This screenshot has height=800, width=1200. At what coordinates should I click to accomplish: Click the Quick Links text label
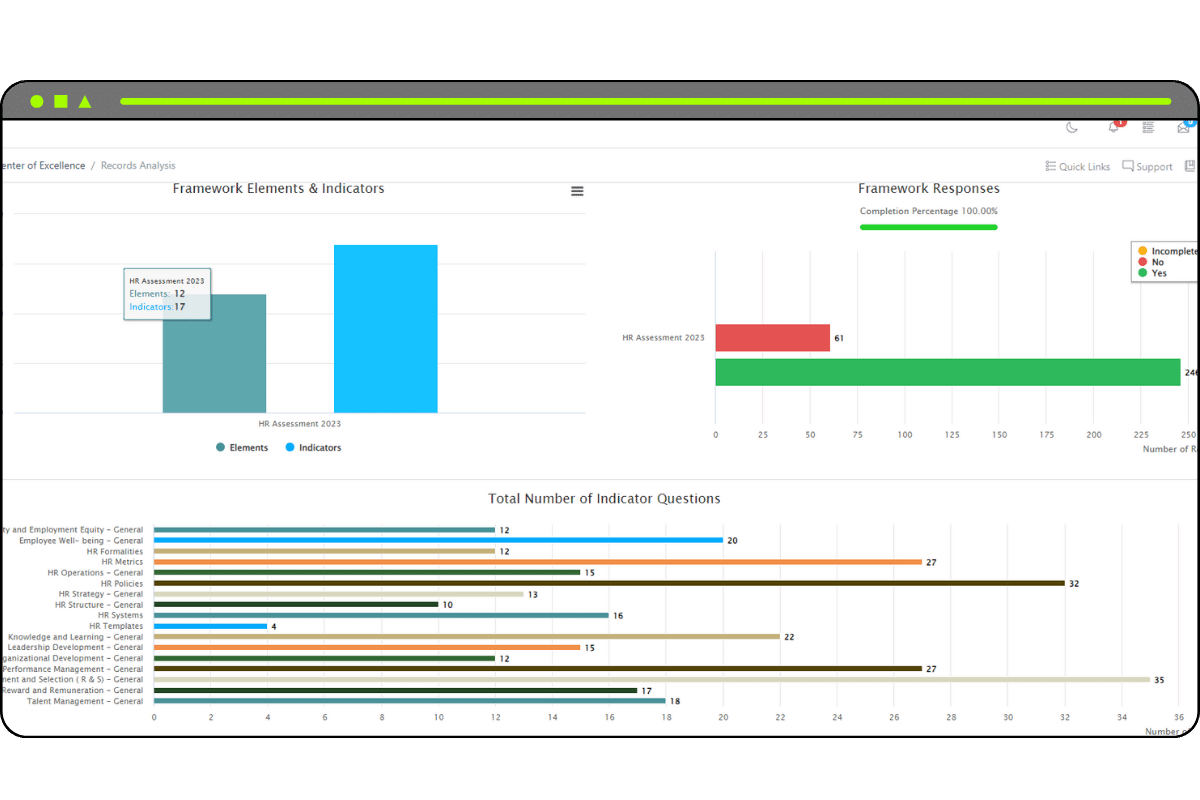click(1084, 166)
